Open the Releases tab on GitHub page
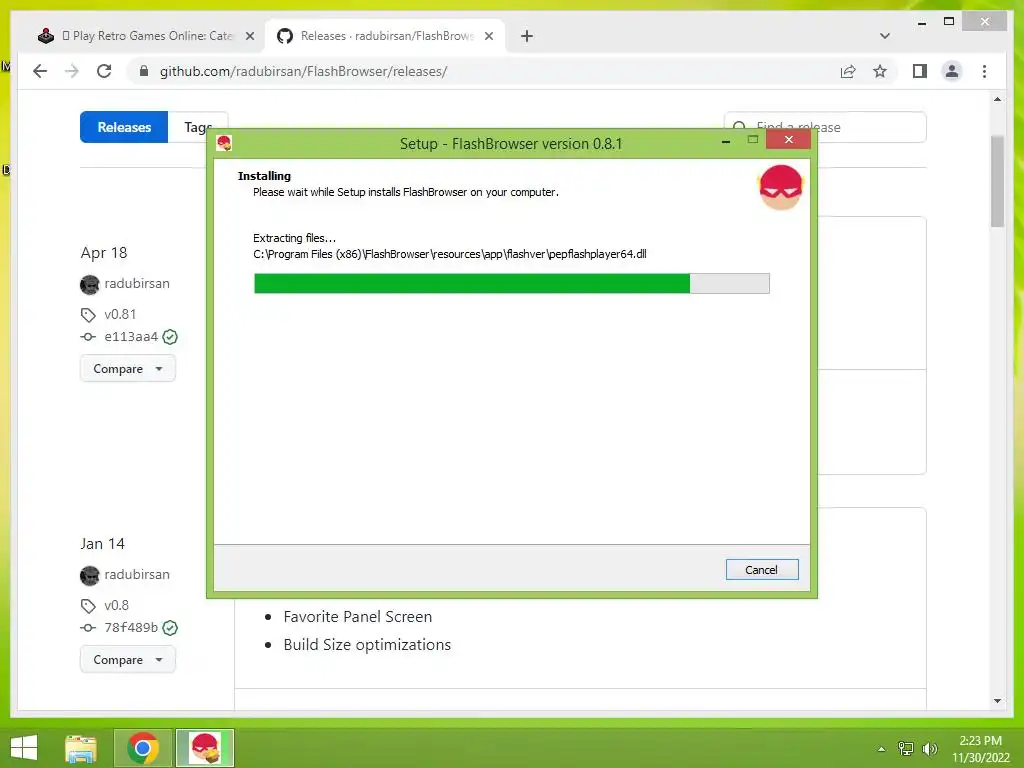The height and width of the screenshot is (768, 1024). (124, 127)
